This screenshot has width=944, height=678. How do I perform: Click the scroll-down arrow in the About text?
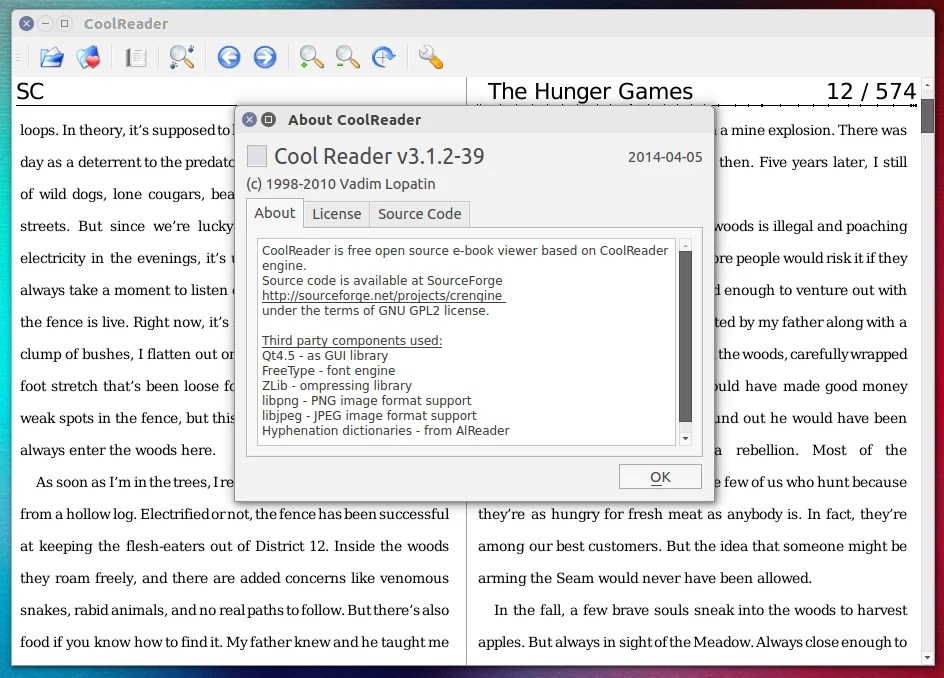(686, 437)
